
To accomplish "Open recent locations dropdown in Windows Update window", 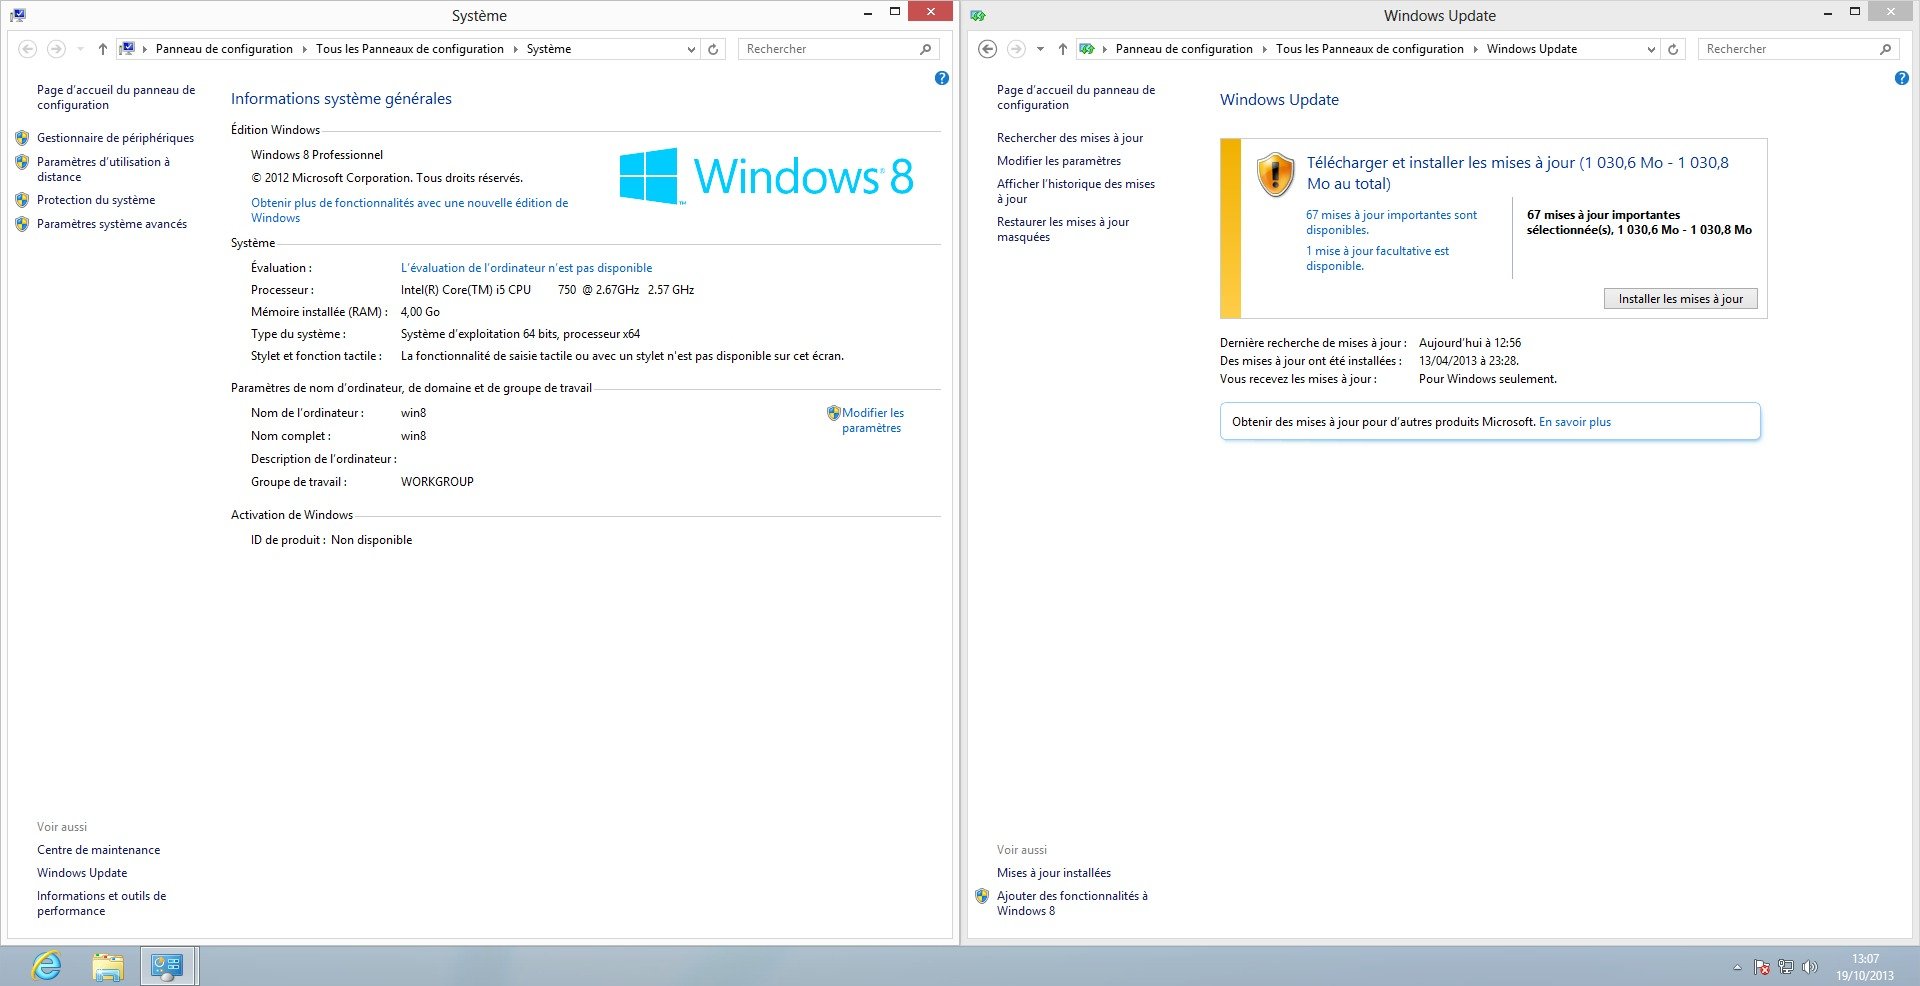I will coord(1040,49).
